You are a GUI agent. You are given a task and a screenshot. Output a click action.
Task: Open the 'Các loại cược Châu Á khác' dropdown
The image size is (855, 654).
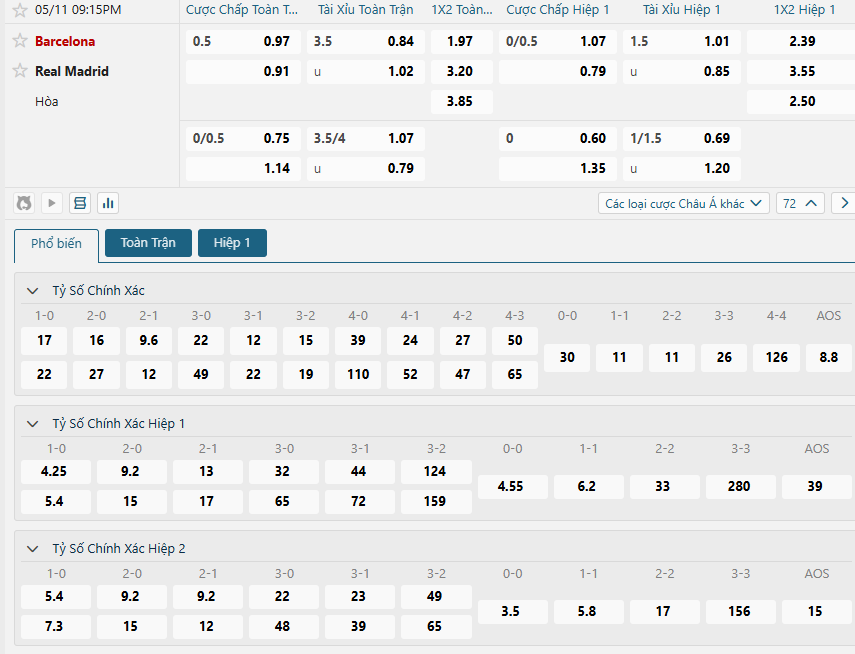(684, 203)
